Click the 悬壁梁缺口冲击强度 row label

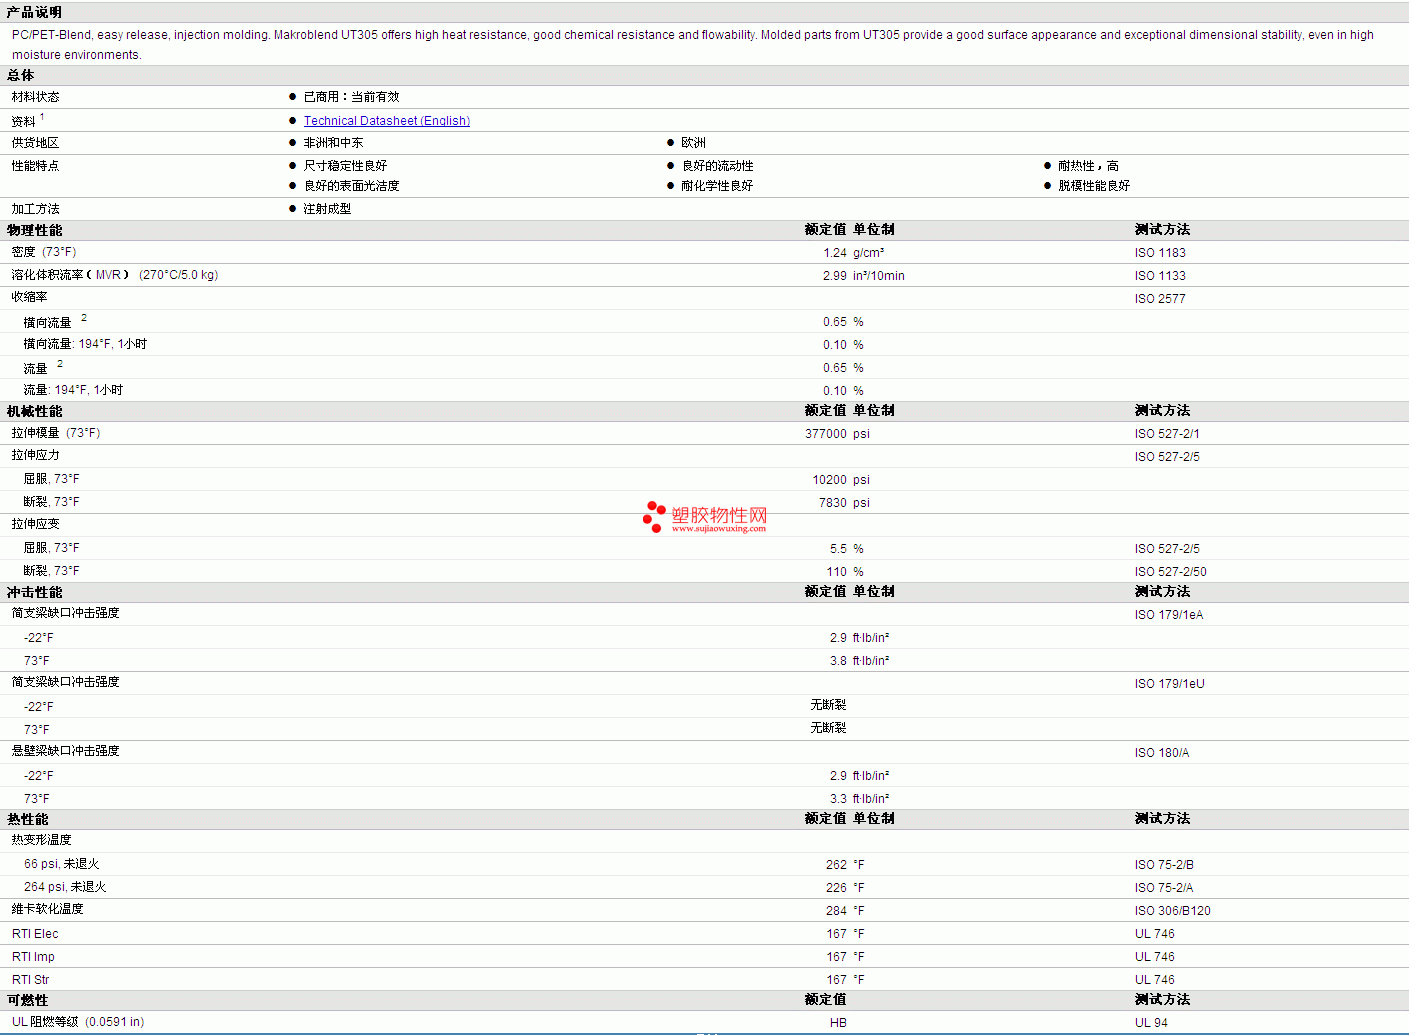(x=66, y=751)
